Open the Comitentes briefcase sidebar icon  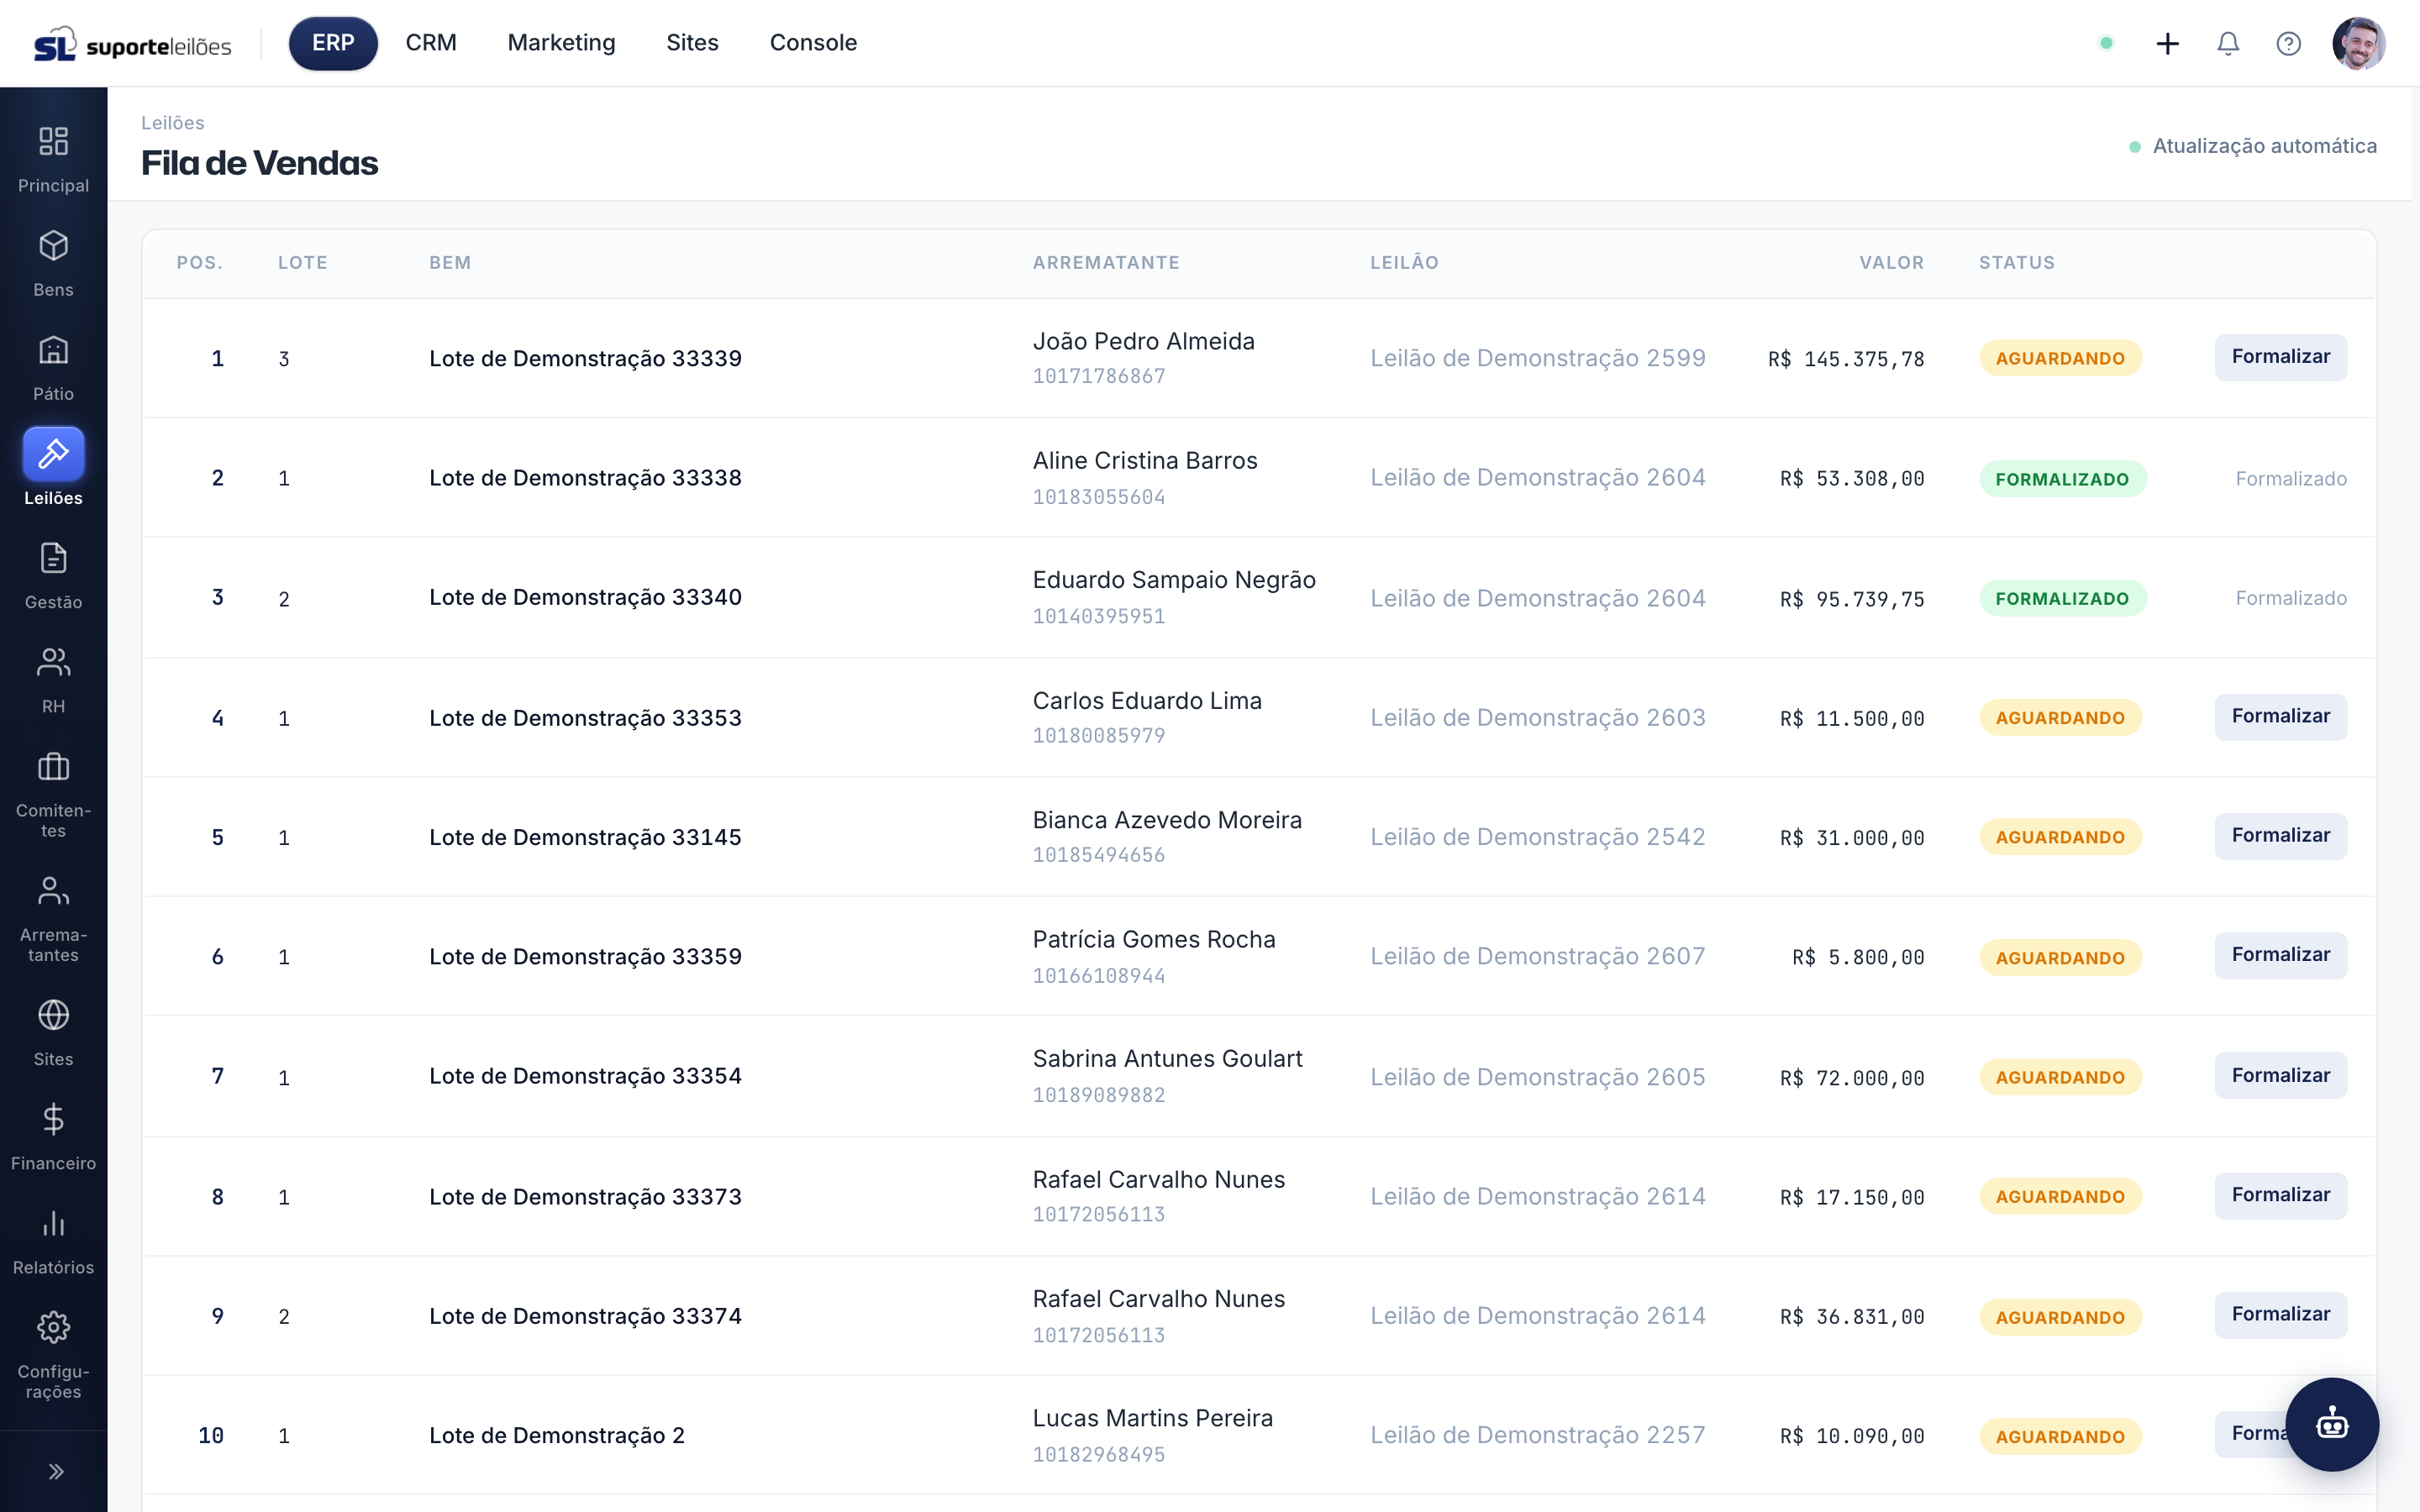[53, 767]
